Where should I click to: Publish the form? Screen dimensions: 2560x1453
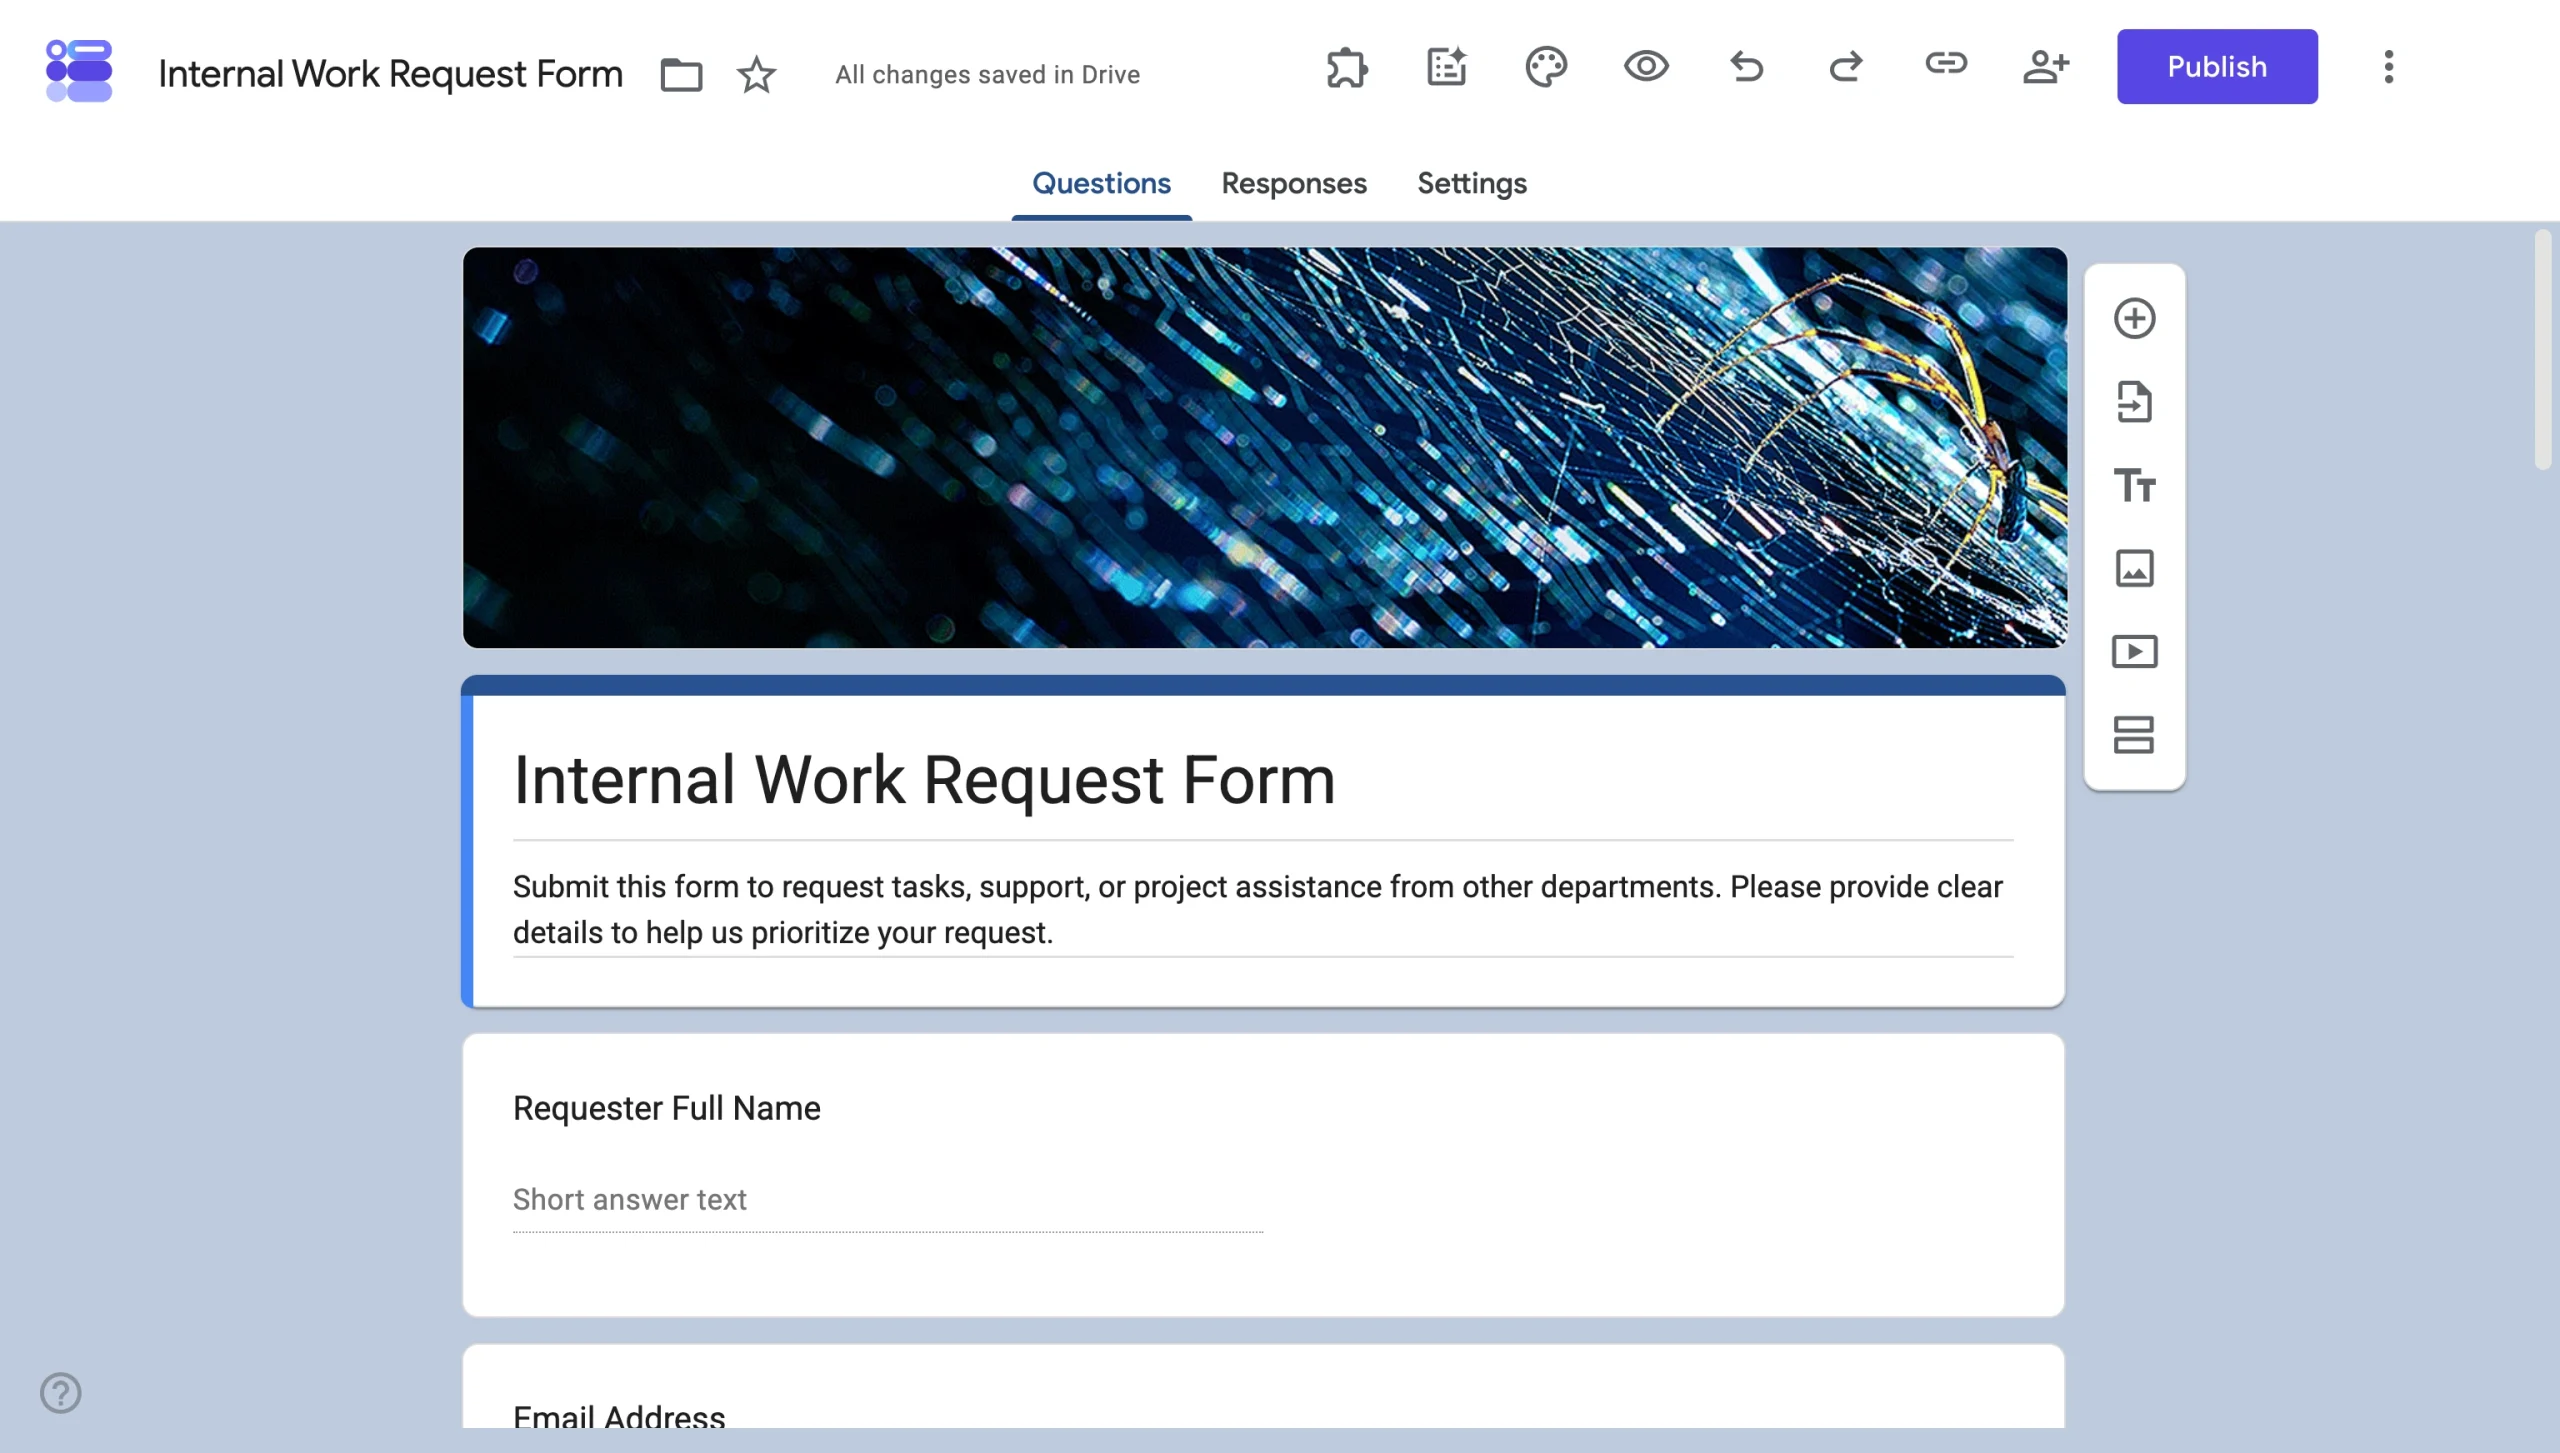point(2217,67)
